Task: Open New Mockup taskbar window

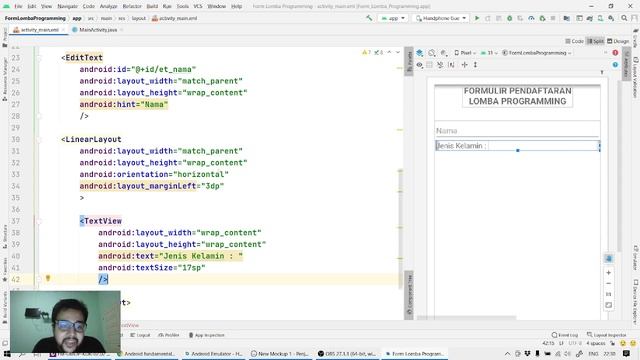Action: 280,353
